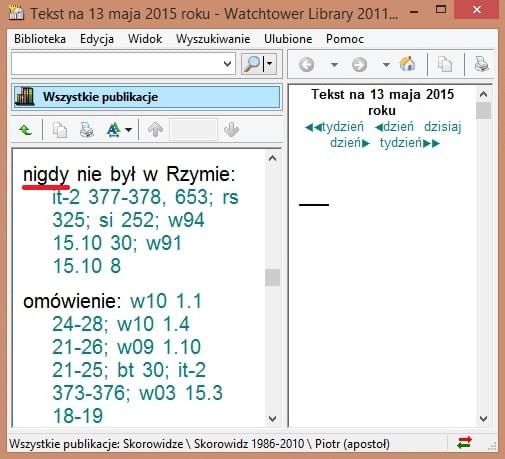Image resolution: width=505 pixels, height=459 pixels.
Task: Go forward with the right arrow button
Action: tap(359, 64)
